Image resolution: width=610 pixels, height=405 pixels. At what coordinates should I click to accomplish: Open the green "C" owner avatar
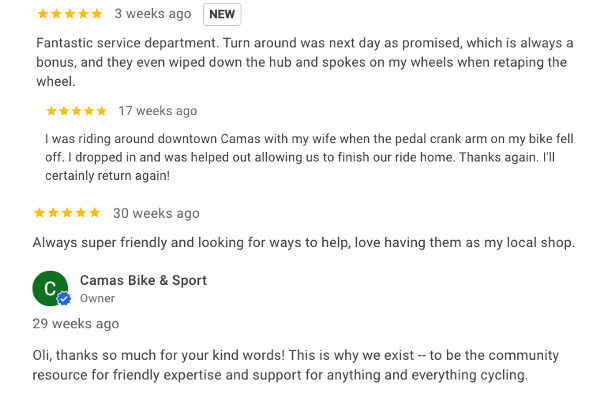coord(50,288)
